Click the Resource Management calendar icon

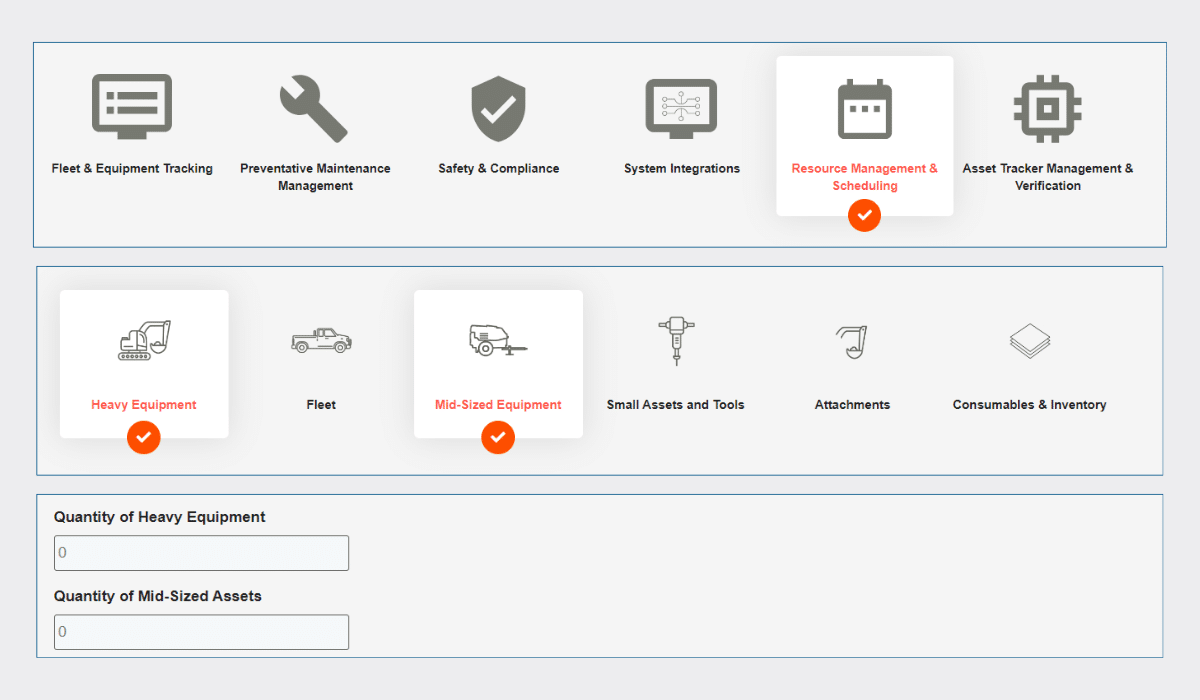pyautogui.click(x=864, y=108)
